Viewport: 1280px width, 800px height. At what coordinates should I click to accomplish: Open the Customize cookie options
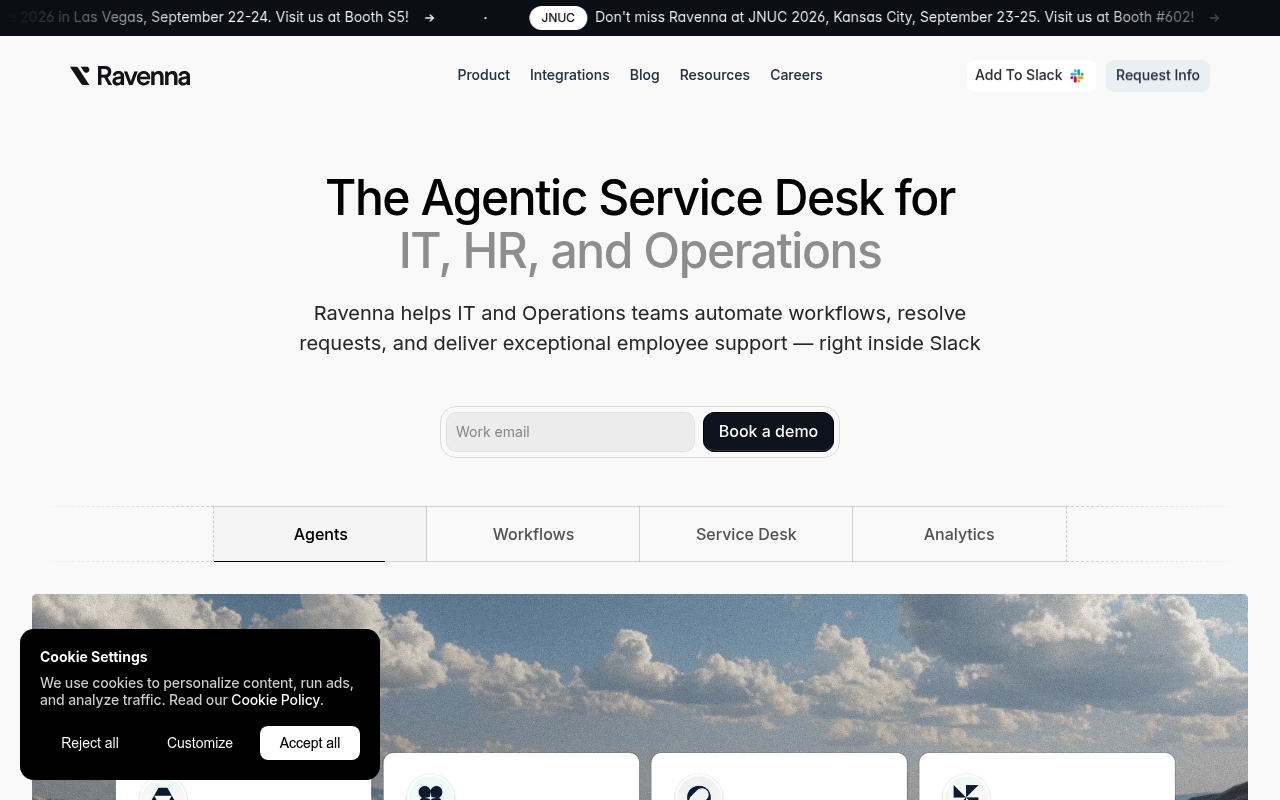(x=200, y=743)
